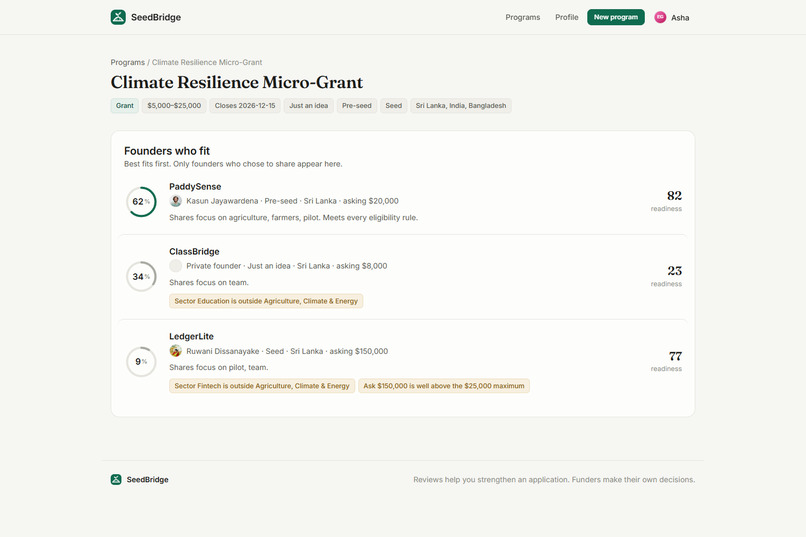Click Ruwani Dissanayake's avatar thumbnail
Screen dimensions: 806x537
tap(176, 351)
